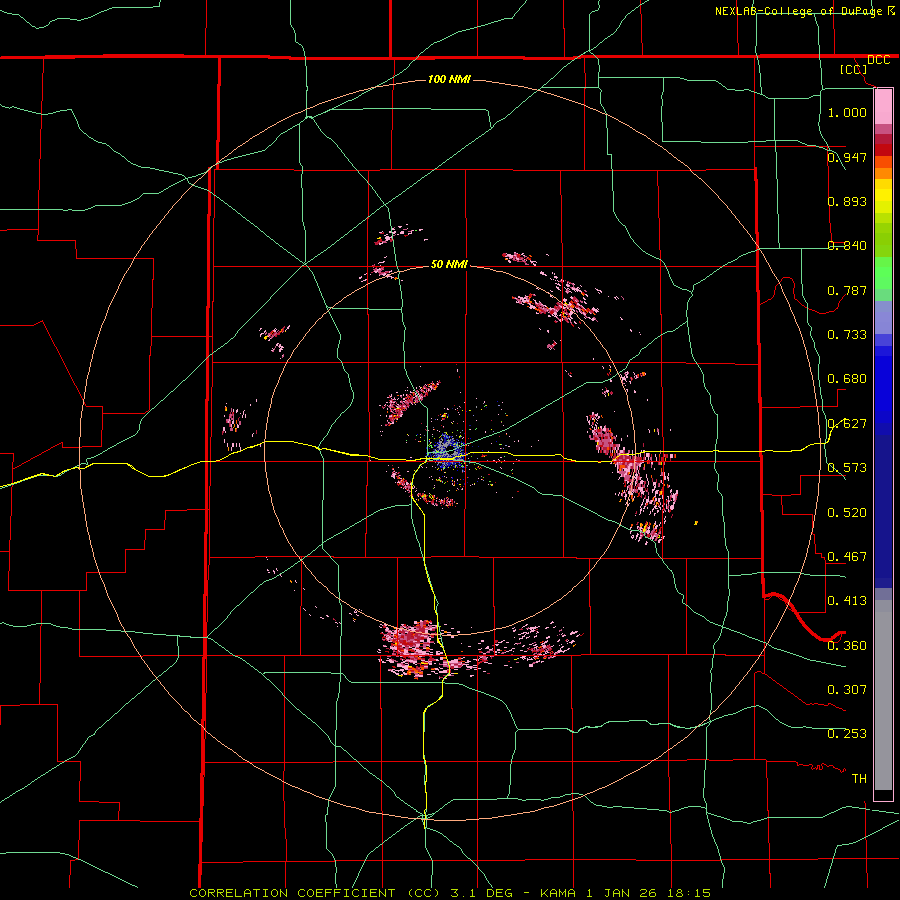
Task: Click the 0.520 color scale value
Action: click(x=847, y=512)
